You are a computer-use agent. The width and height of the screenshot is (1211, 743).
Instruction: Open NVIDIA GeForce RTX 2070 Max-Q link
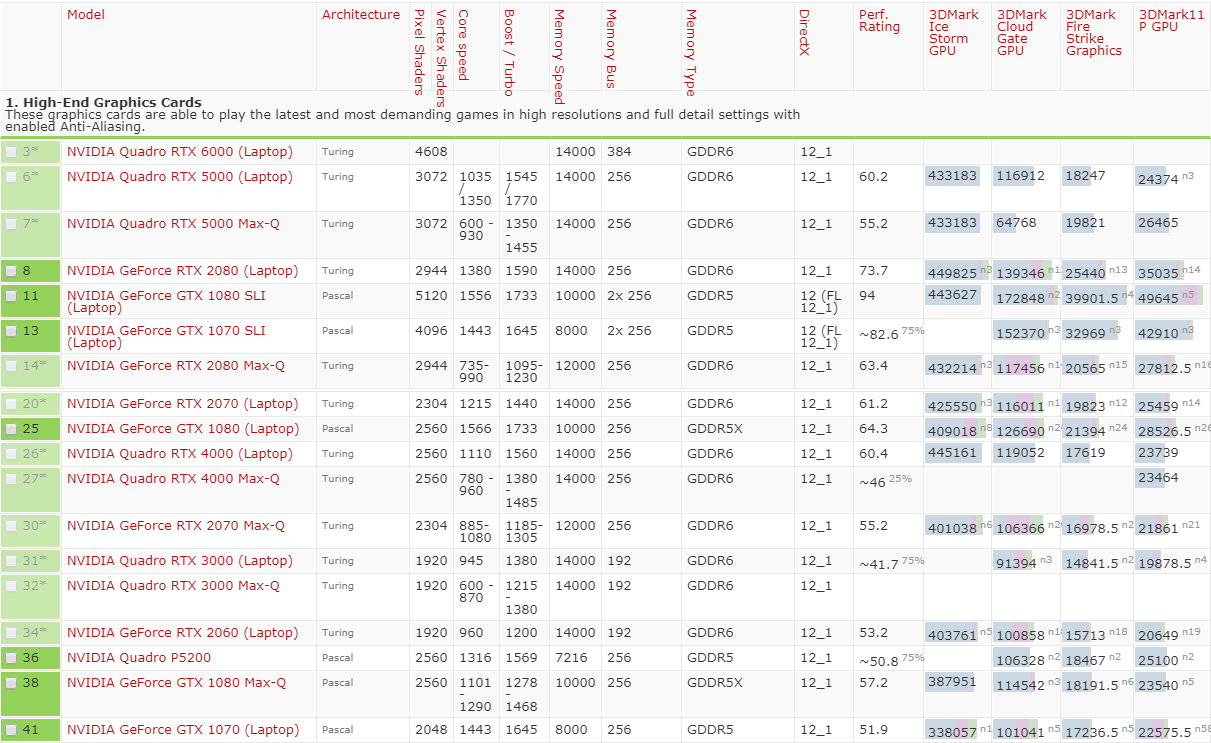[x=176, y=526]
